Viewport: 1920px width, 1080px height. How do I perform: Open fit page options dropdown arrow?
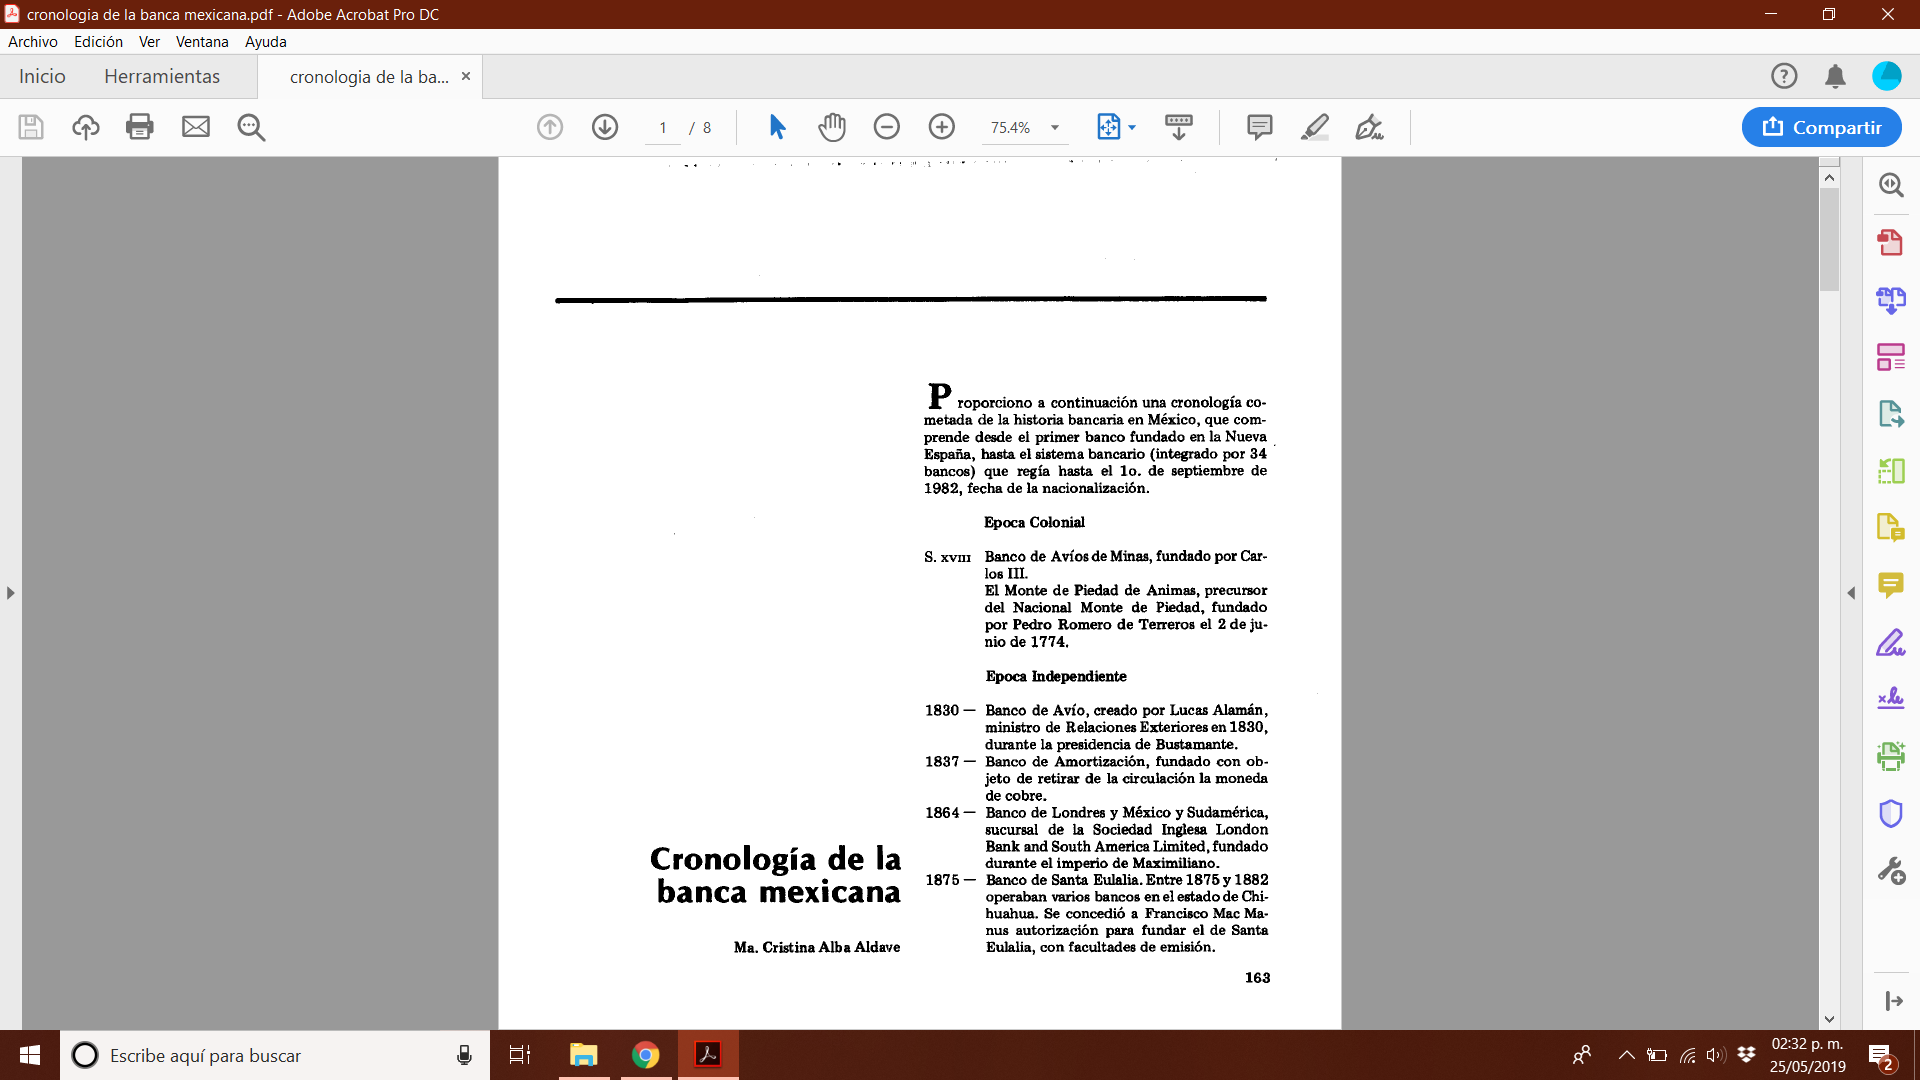tap(1132, 128)
